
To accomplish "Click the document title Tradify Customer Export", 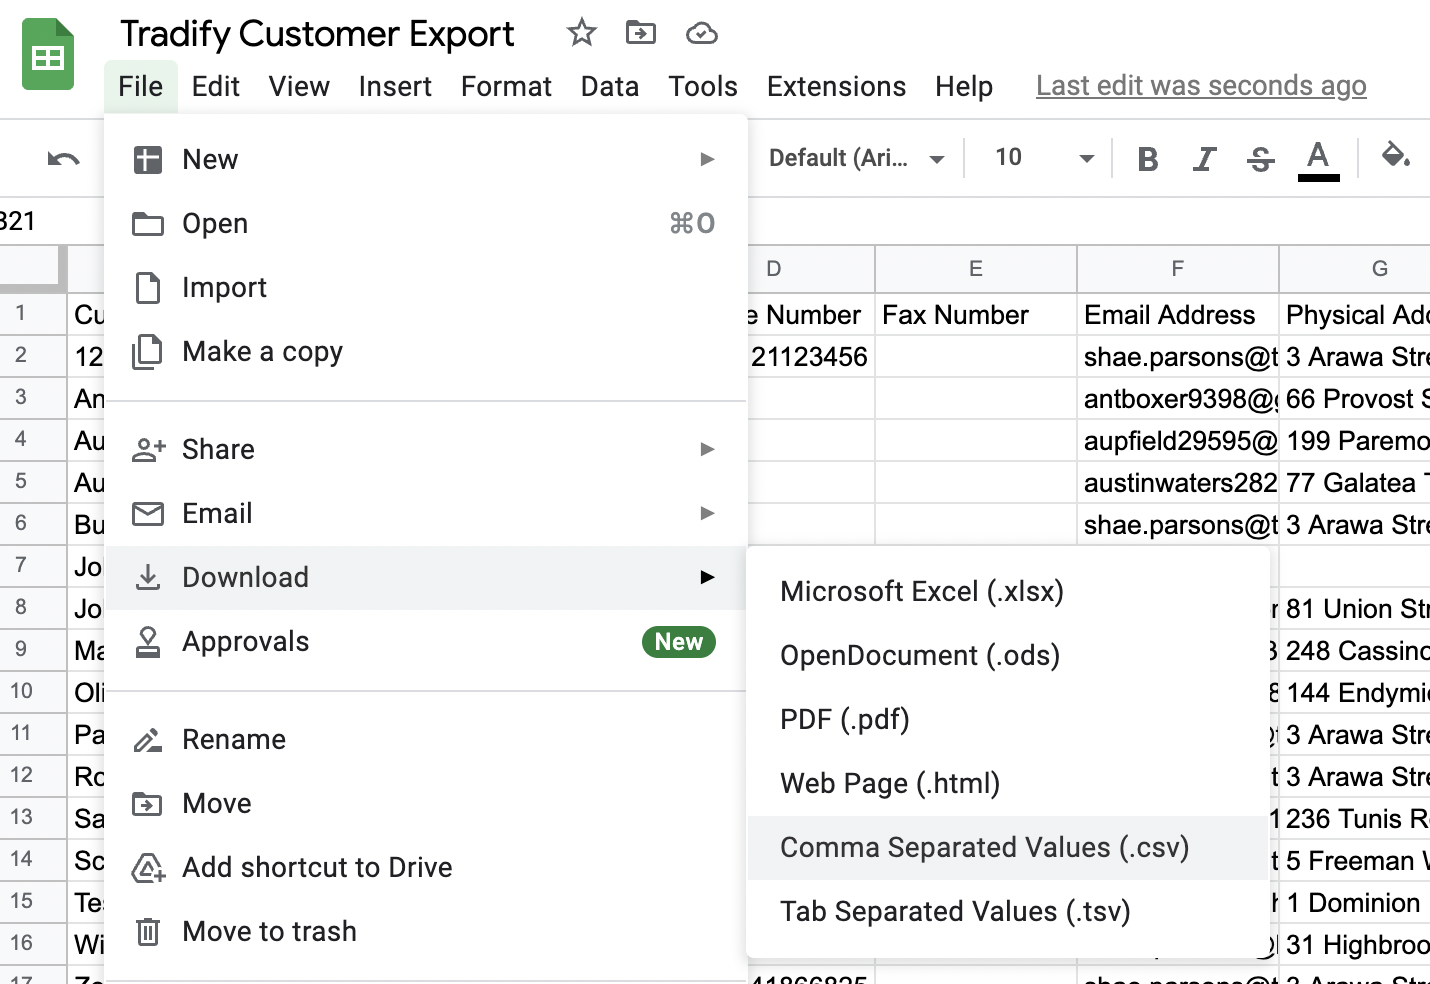I will pyautogui.click(x=317, y=34).
